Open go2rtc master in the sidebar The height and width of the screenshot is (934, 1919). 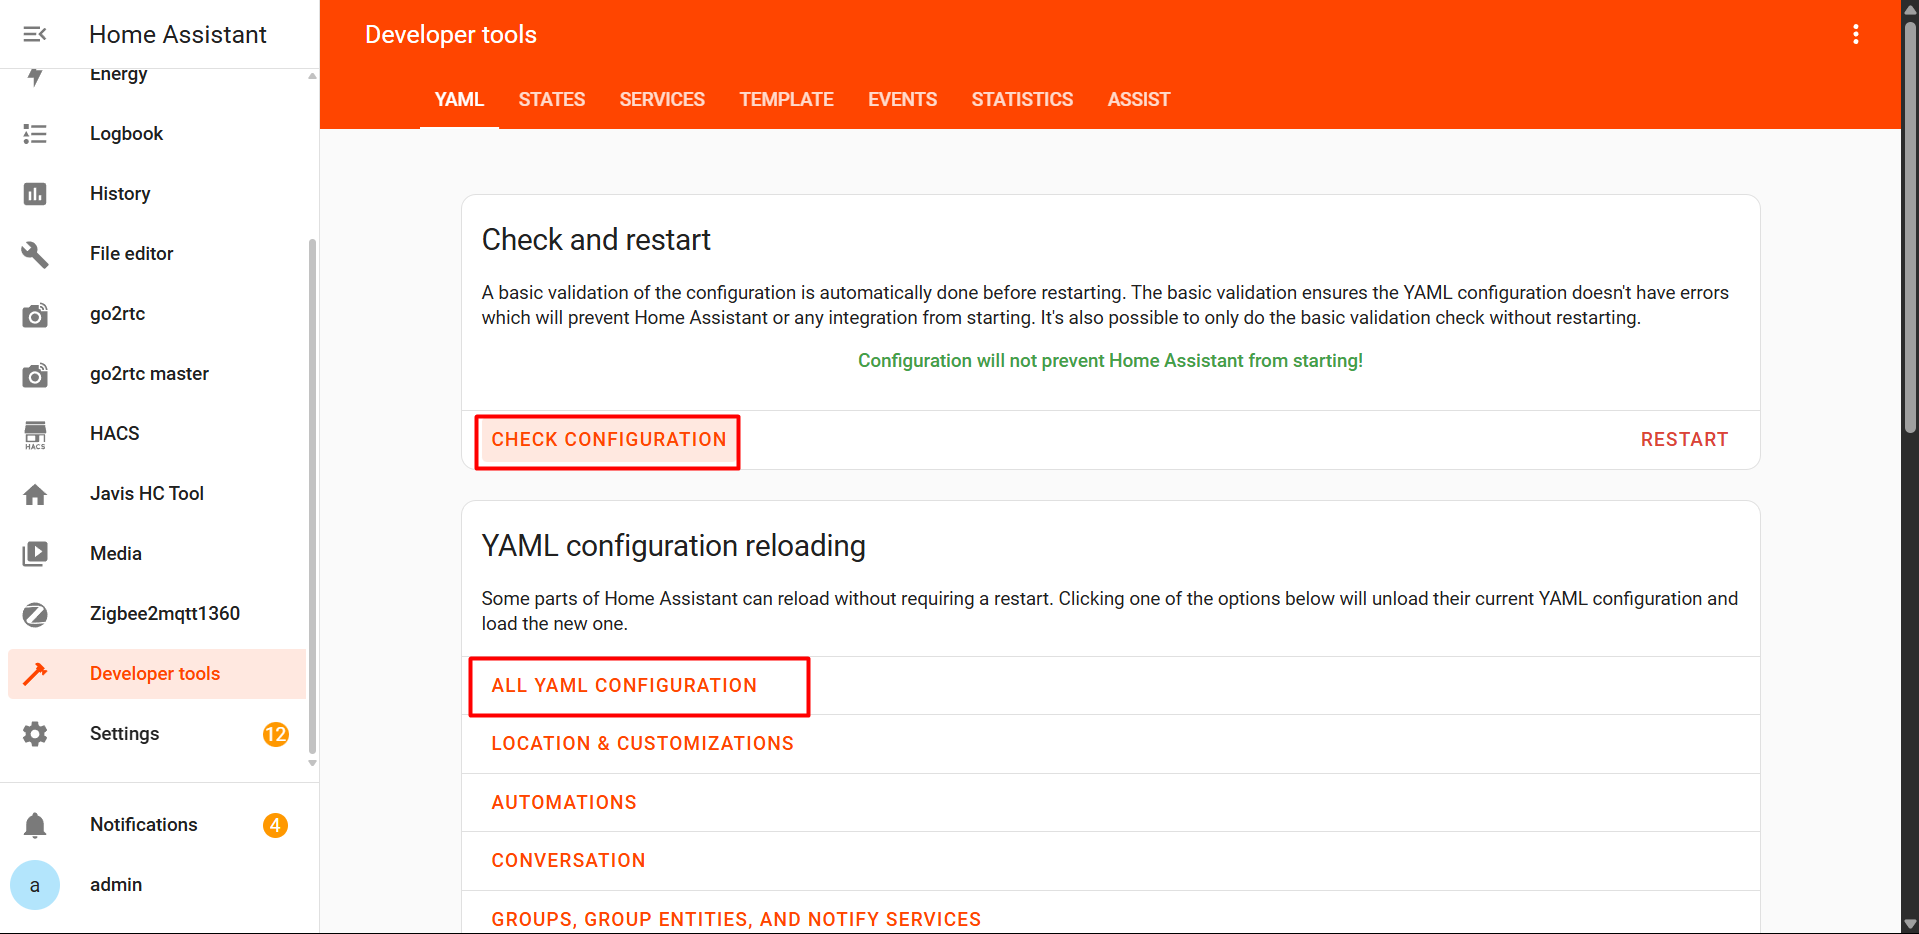coord(157,374)
